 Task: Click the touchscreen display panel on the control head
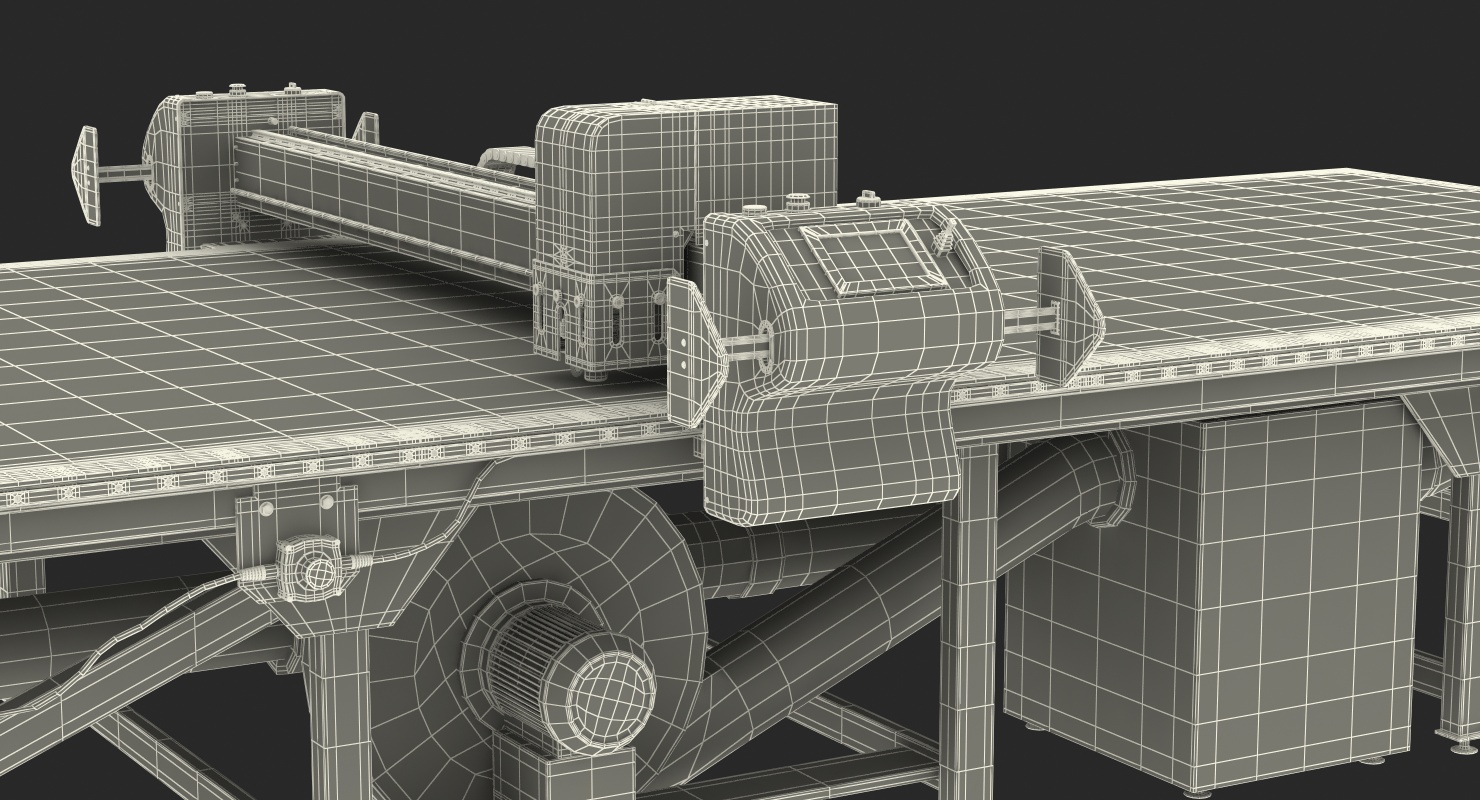coord(874,256)
